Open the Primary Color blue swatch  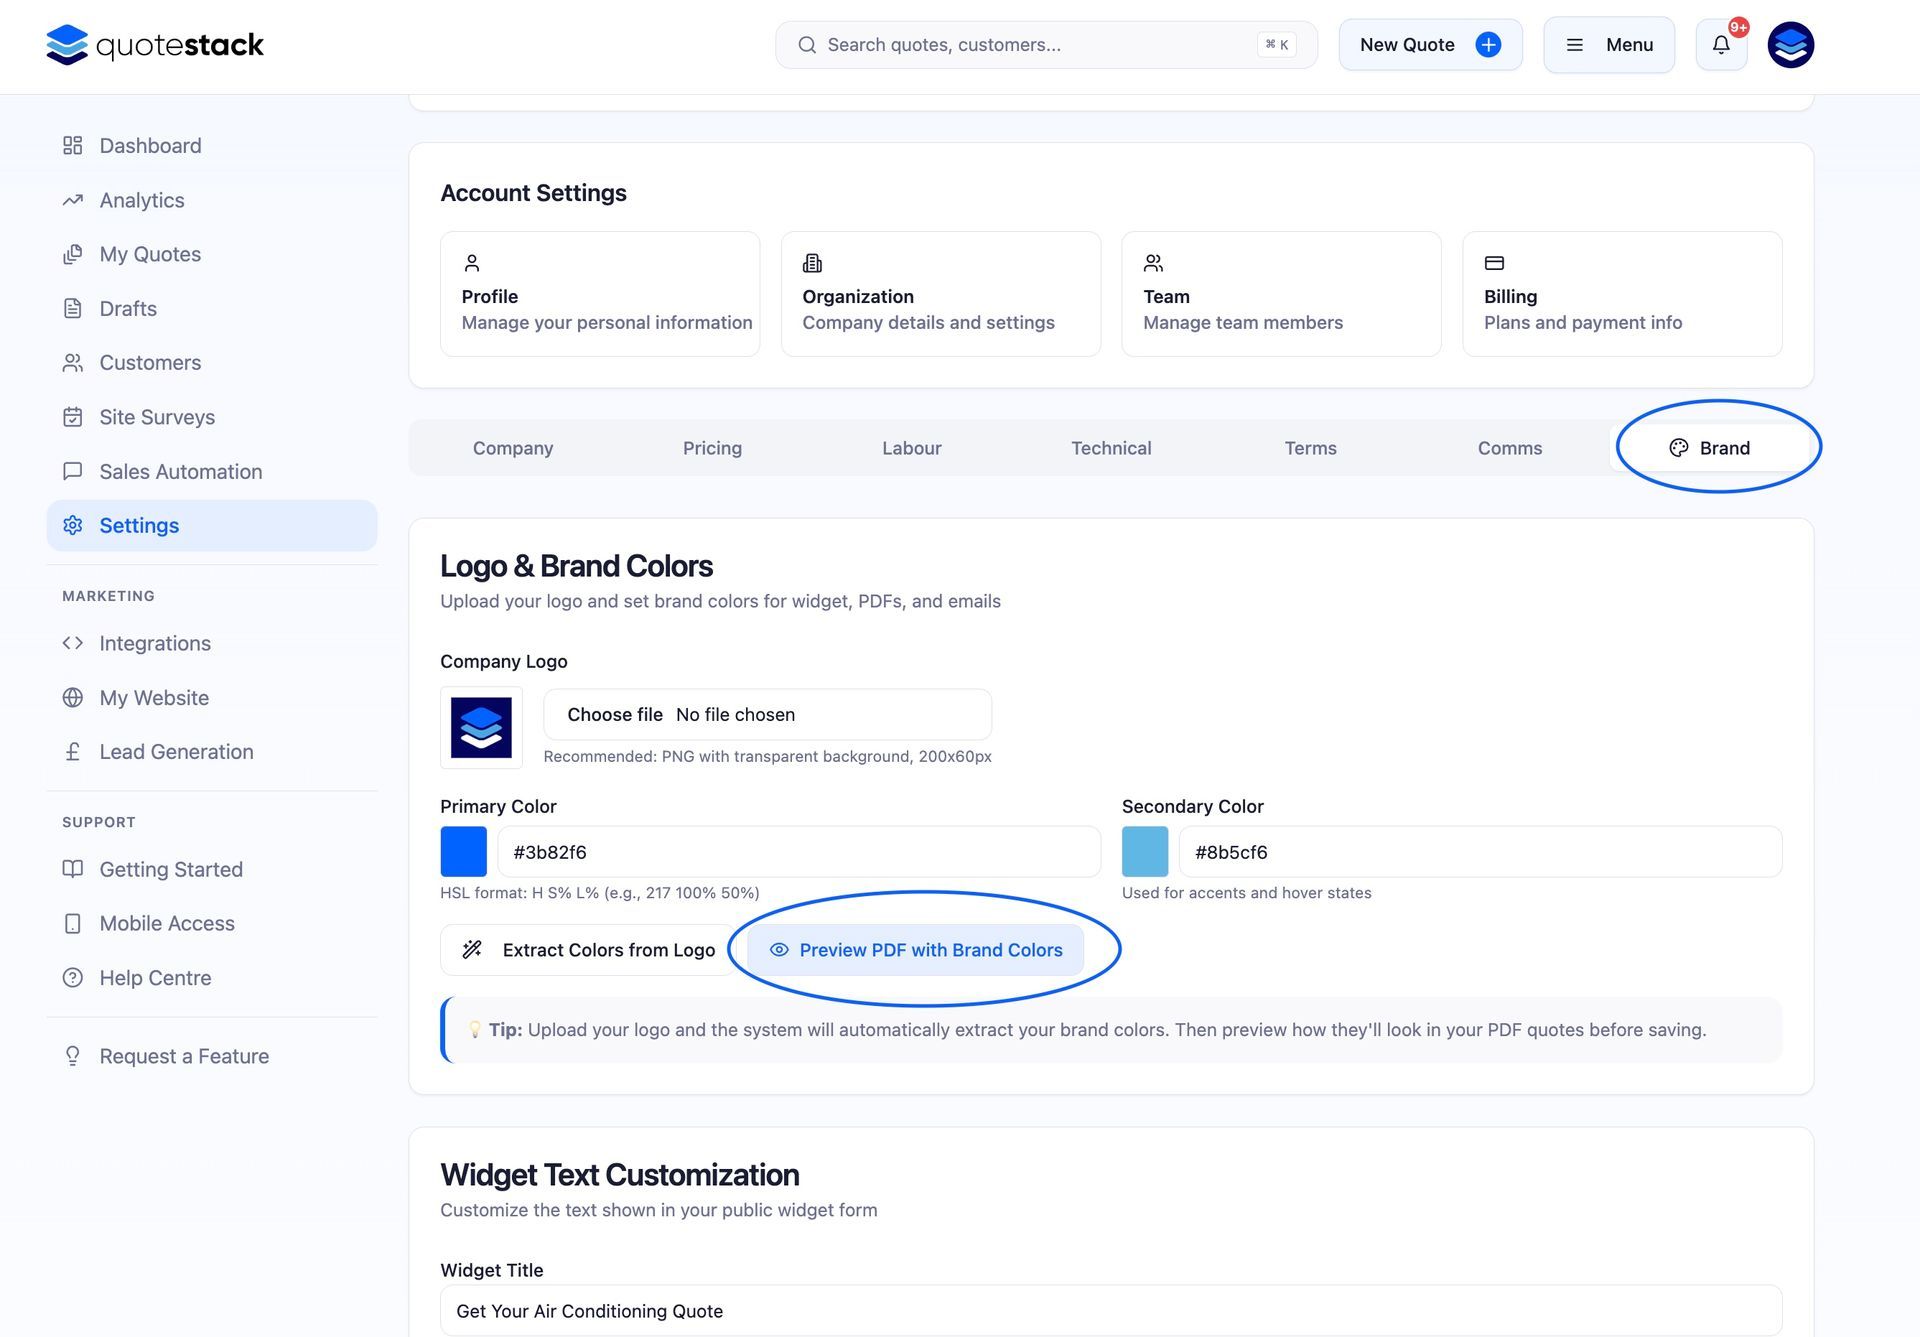[464, 852]
